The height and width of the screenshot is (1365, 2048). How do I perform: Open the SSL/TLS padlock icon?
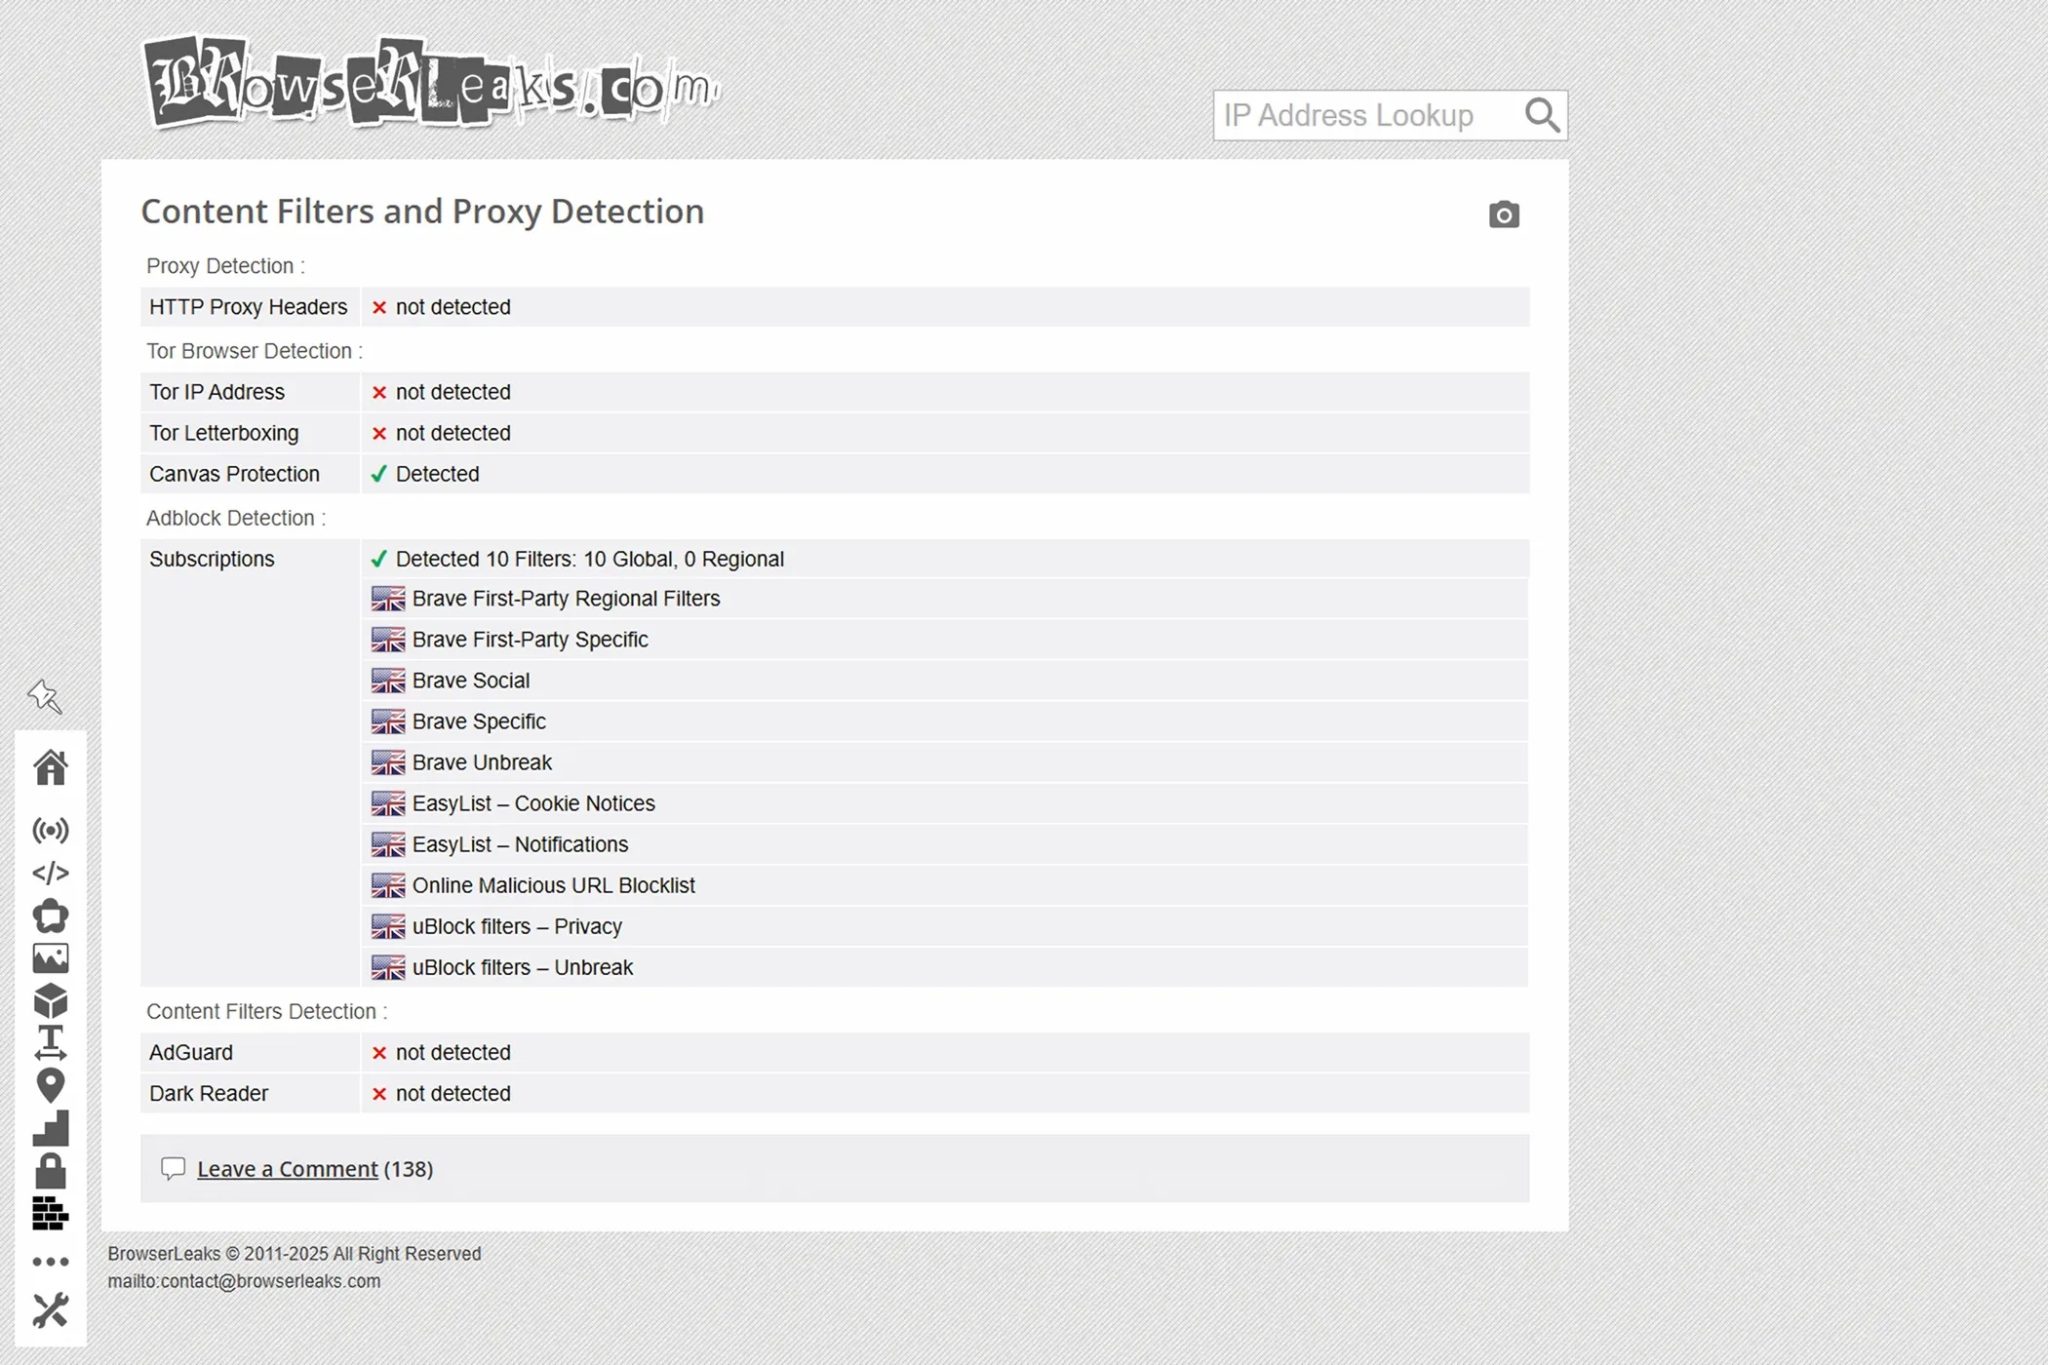51,1171
